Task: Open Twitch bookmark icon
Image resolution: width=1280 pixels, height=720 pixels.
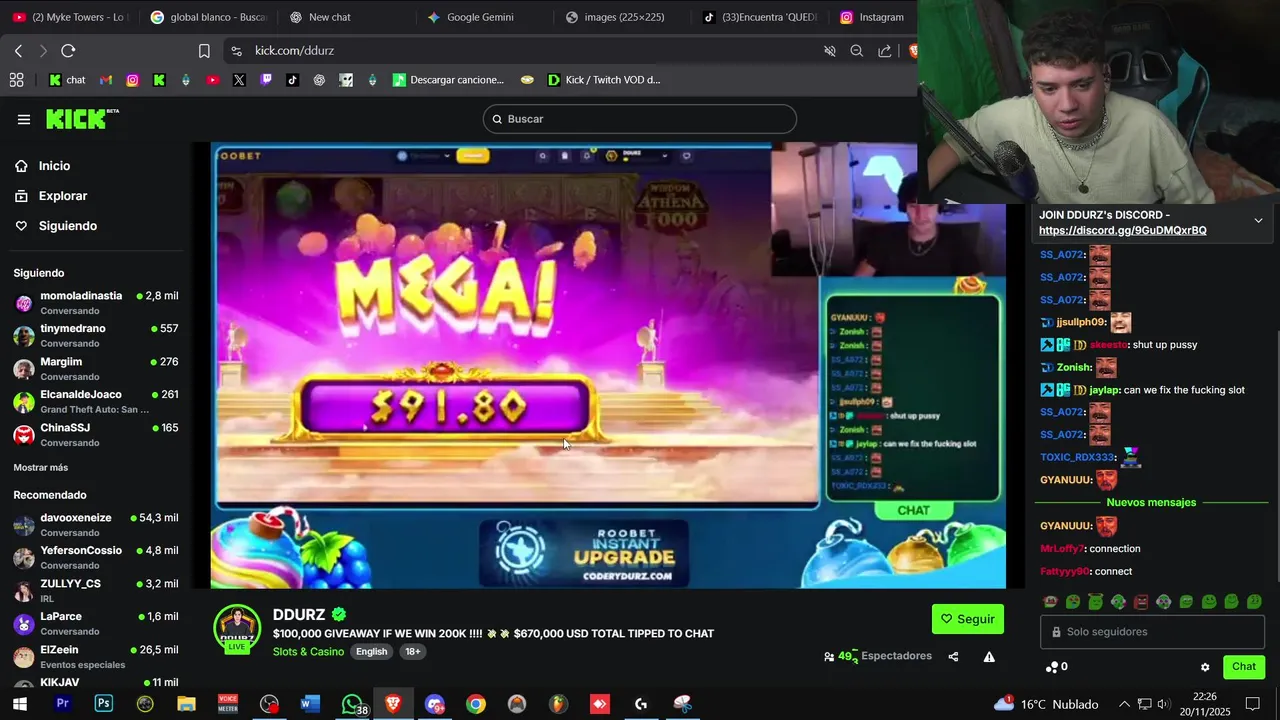Action: 266,80
